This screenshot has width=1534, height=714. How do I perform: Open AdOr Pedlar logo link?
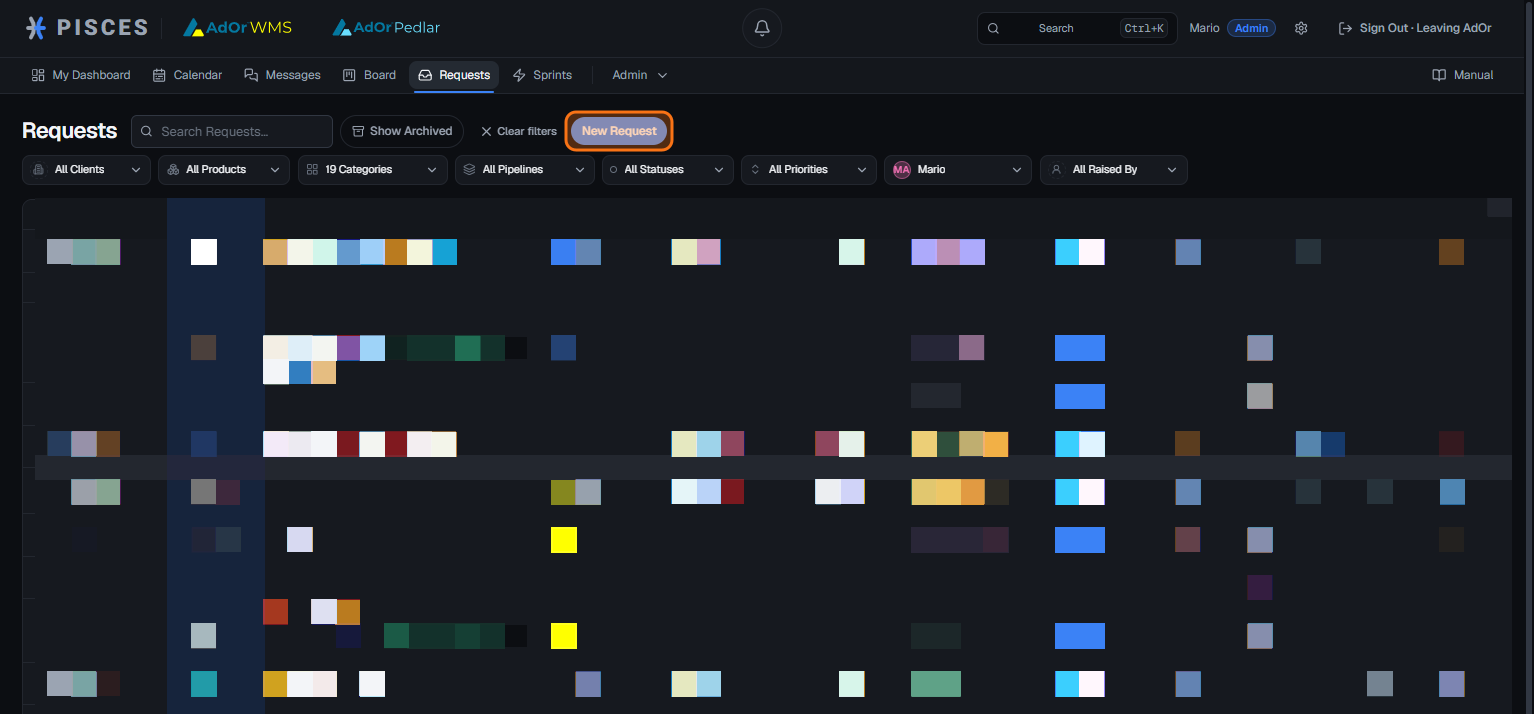point(386,28)
